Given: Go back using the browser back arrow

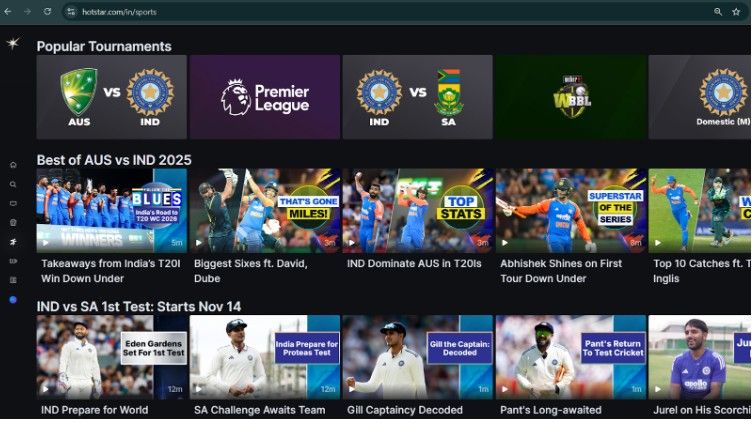Looking at the screenshot, I should [x=8, y=12].
